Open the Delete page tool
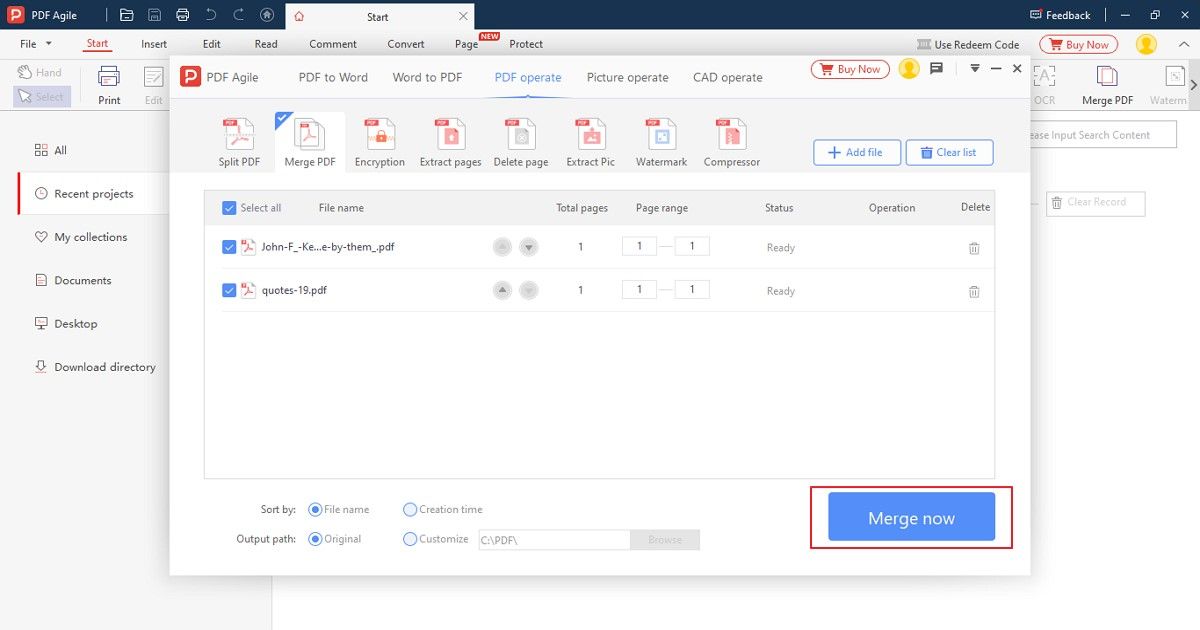 coord(521,142)
